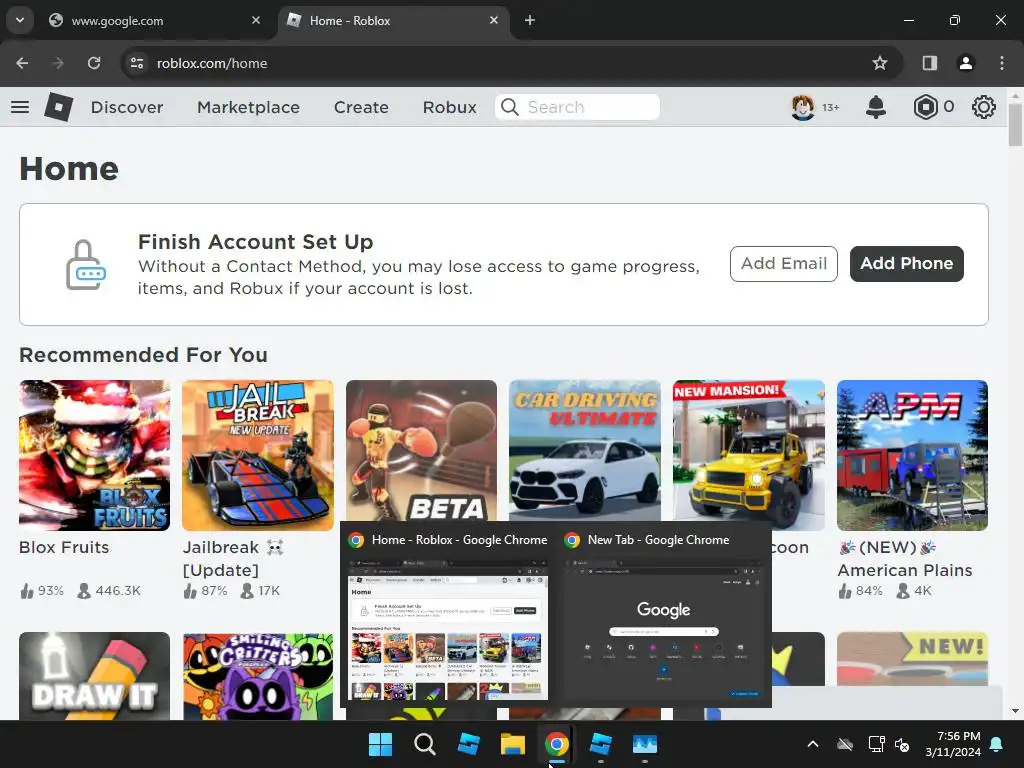Open the Draw It game thumbnail
Image resolution: width=1024 pixels, height=768 pixels.
click(95, 676)
